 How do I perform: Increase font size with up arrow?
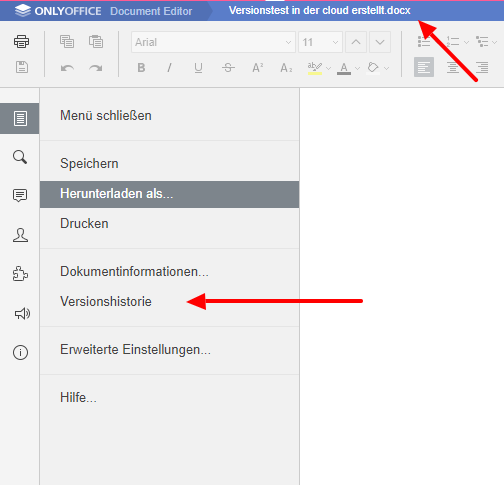pos(356,42)
